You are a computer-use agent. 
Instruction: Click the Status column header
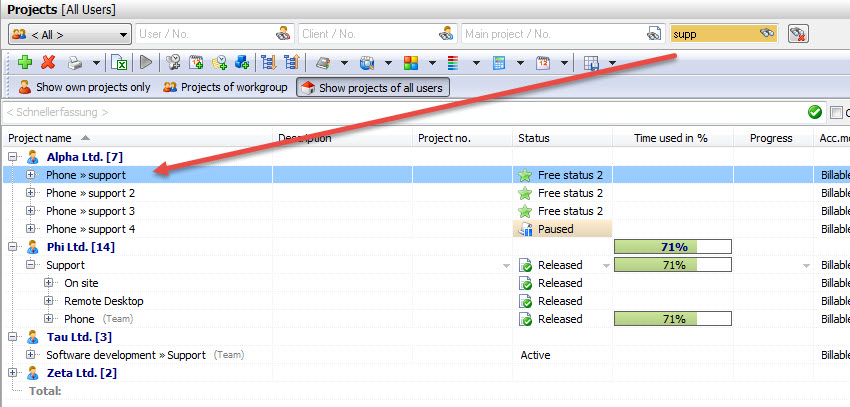[x=533, y=138]
